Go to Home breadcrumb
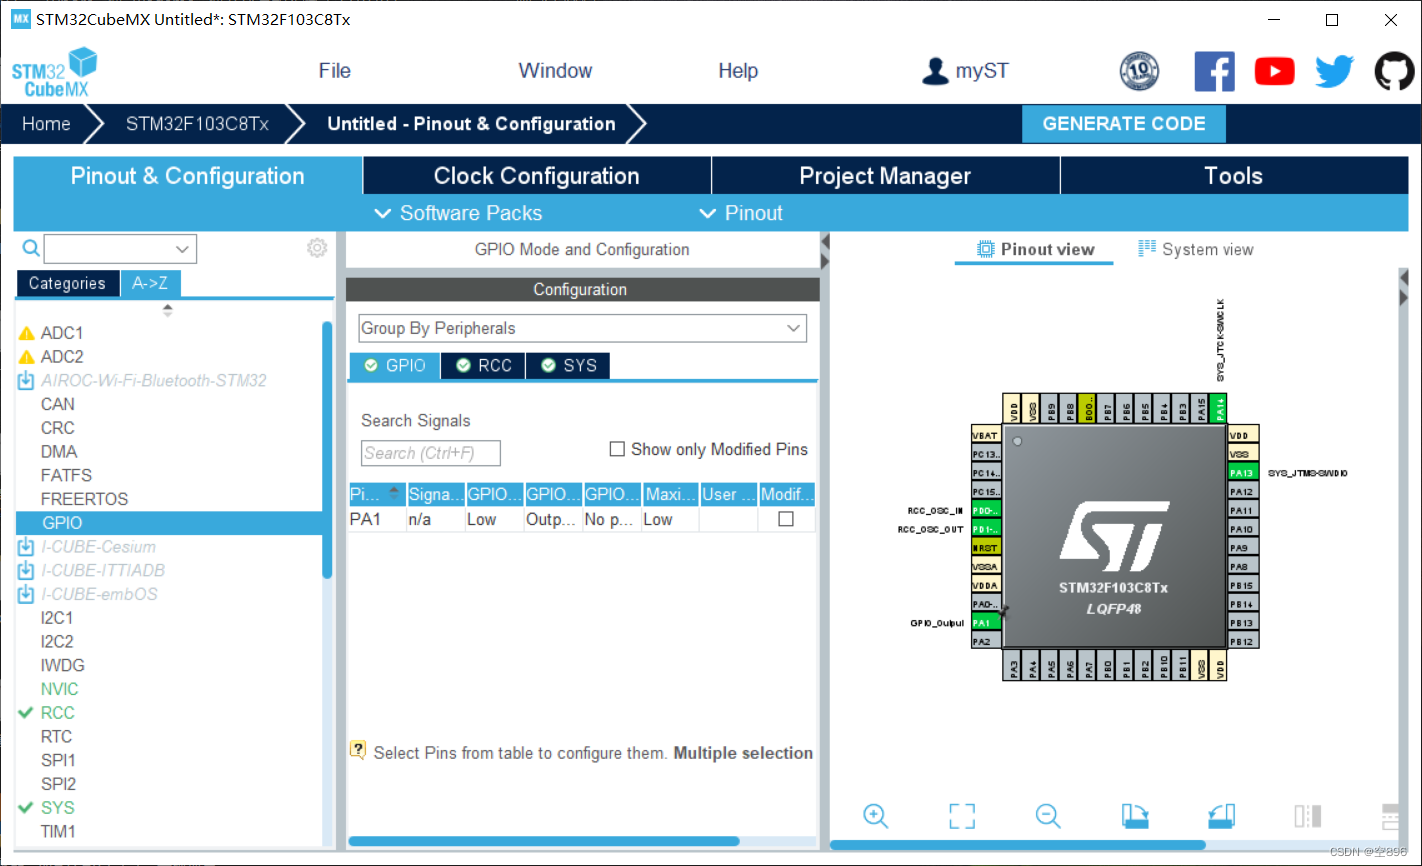Image resolution: width=1422 pixels, height=866 pixels. click(46, 124)
